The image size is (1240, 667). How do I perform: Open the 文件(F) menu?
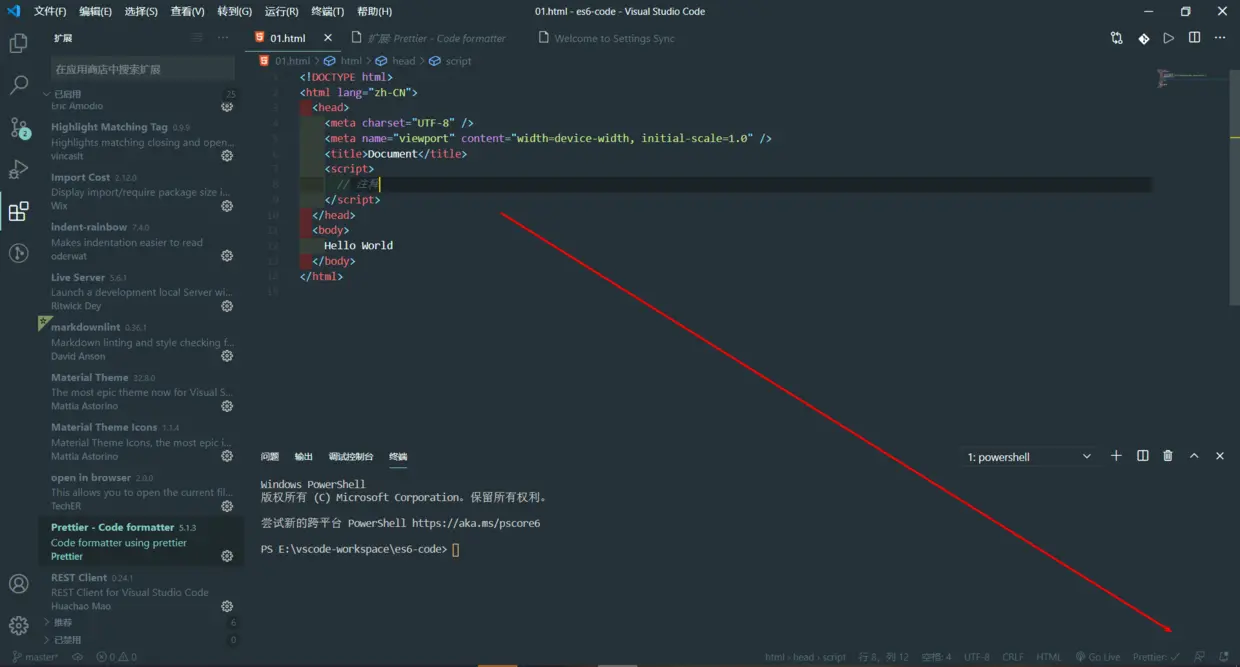(x=50, y=11)
